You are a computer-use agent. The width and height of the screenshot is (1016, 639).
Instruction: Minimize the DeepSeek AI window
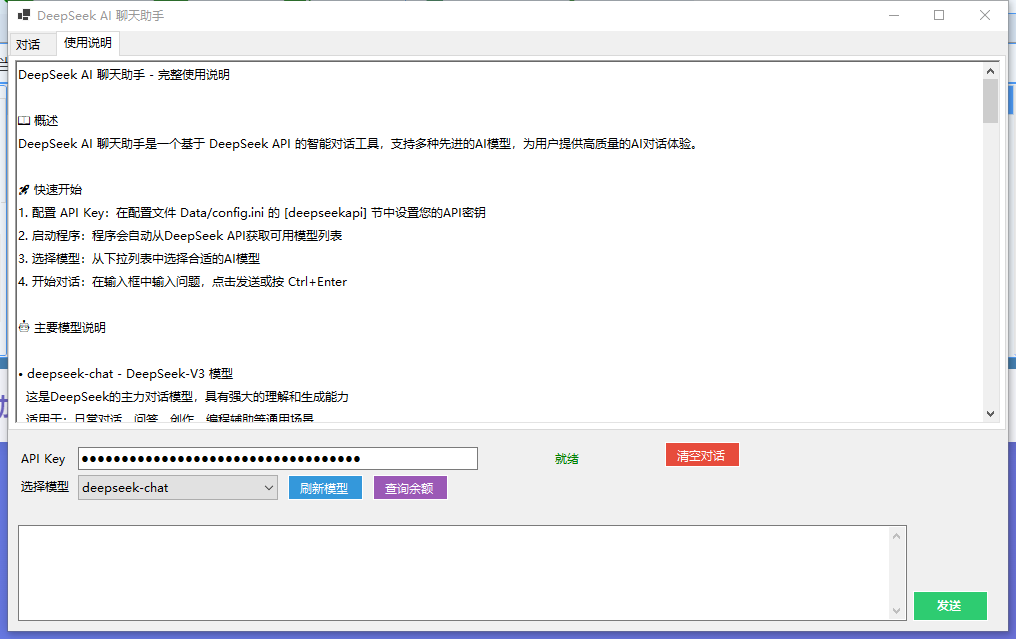click(x=892, y=15)
